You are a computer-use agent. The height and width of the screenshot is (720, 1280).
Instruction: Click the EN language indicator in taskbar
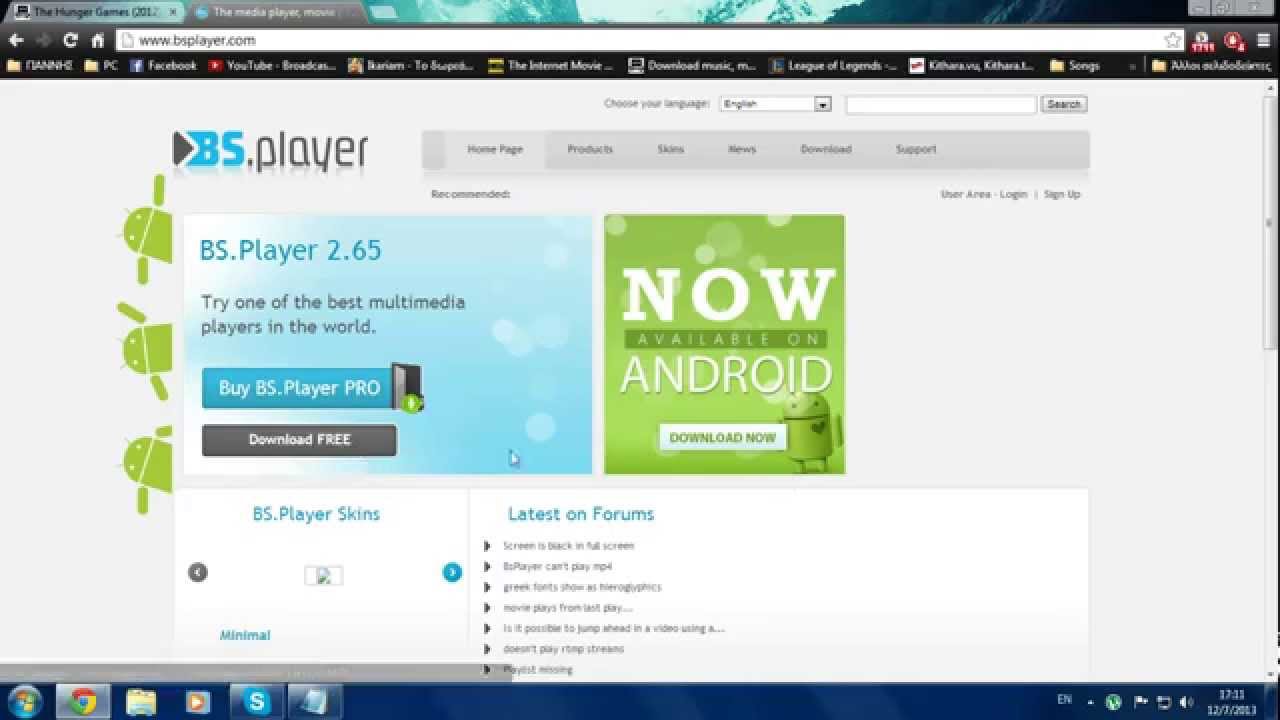(1064, 700)
